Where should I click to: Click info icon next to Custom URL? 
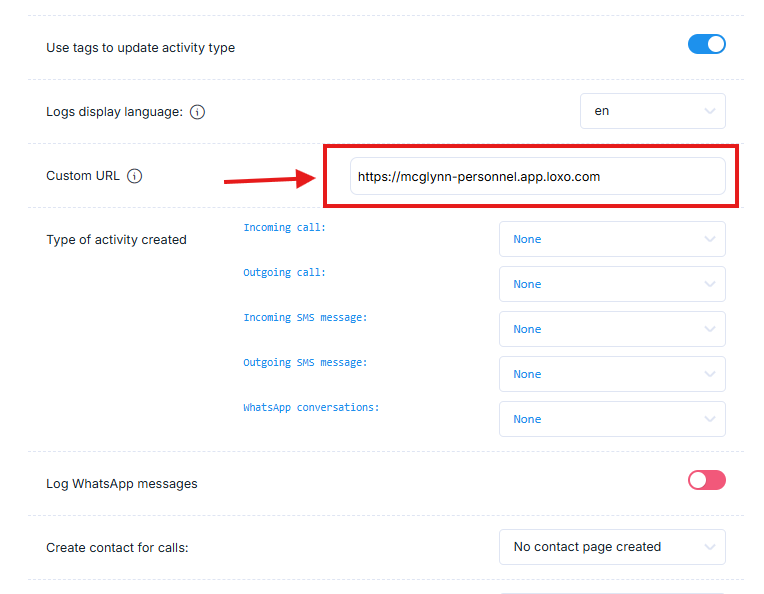[135, 176]
